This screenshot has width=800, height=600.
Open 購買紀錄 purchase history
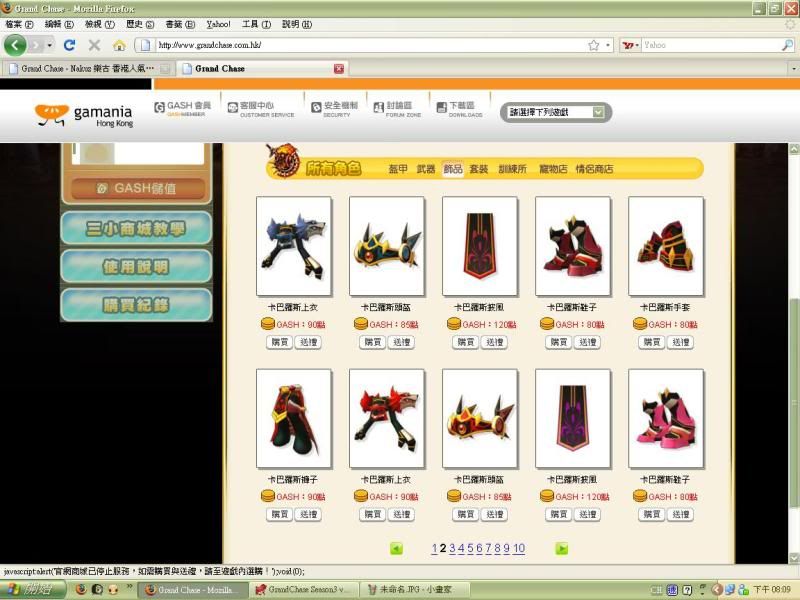(136, 305)
